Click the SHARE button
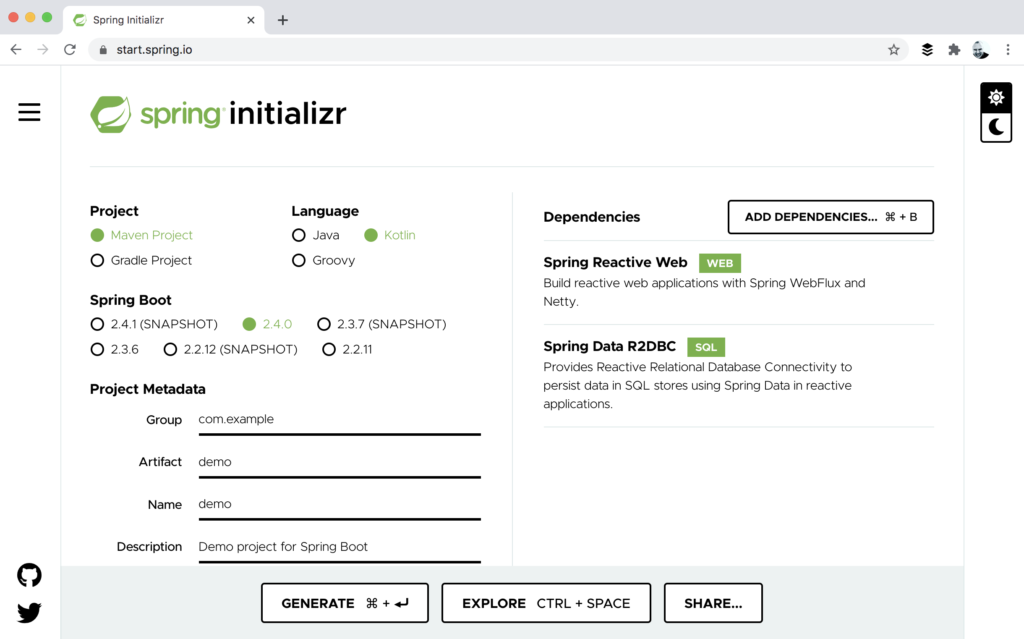Viewport: 1024px width, 639px height. (713, 603)
